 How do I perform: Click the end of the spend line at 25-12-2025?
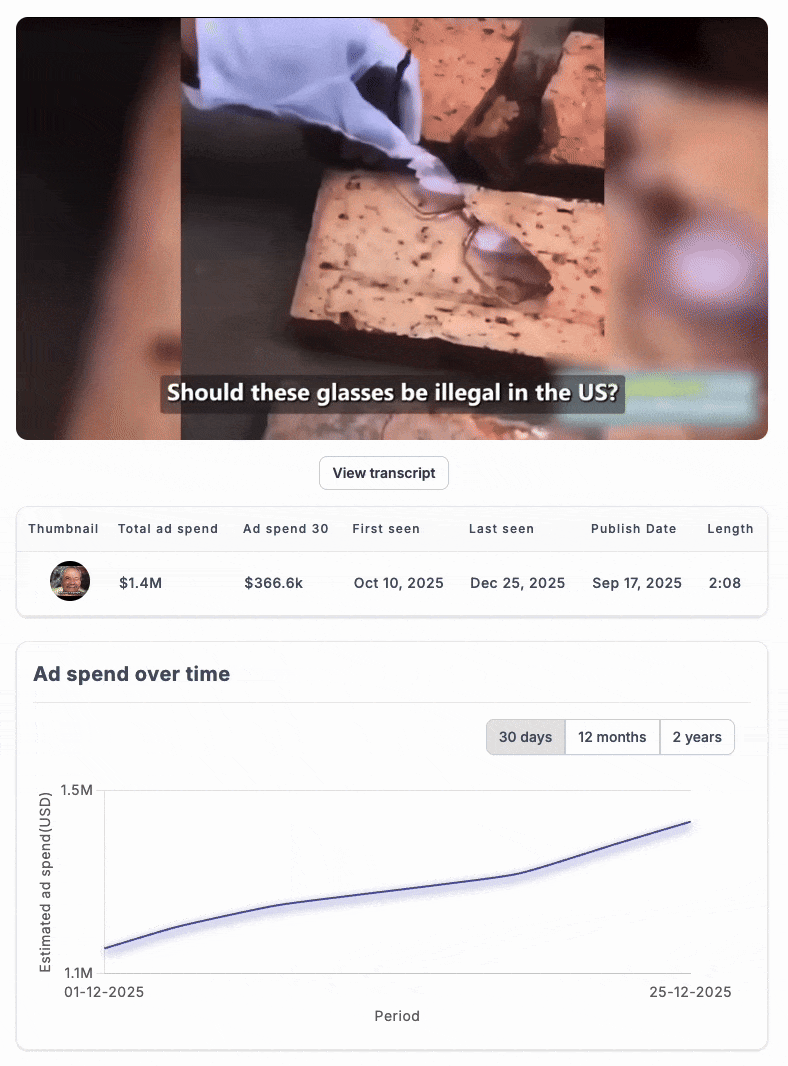[x=690, y=822]
